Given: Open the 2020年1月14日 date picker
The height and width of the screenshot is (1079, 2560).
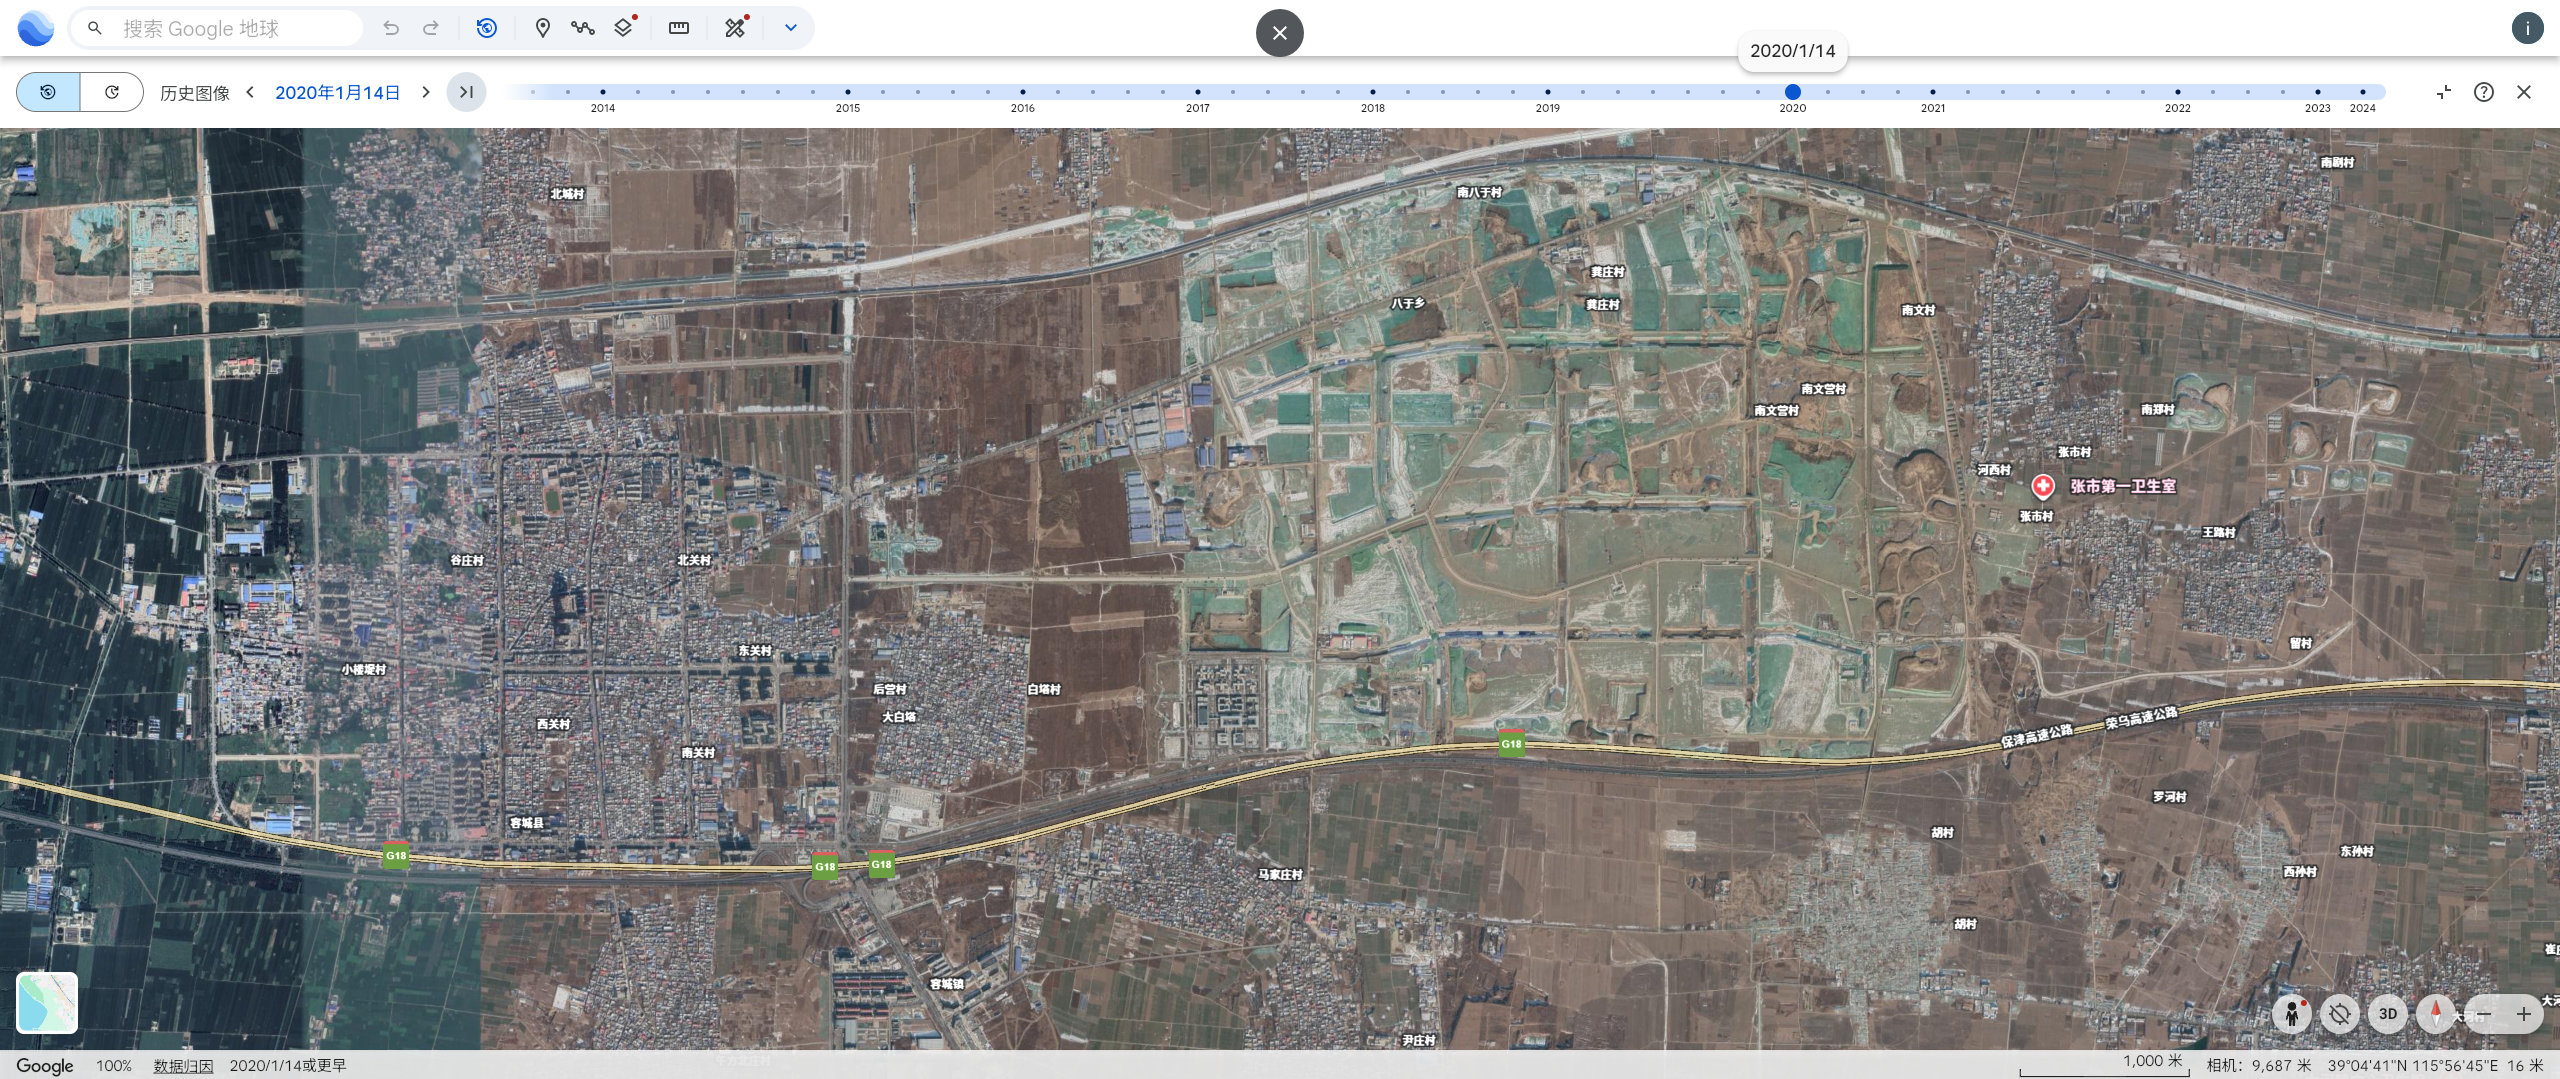Looking at the screenshot, I should (x=337, y=93).
